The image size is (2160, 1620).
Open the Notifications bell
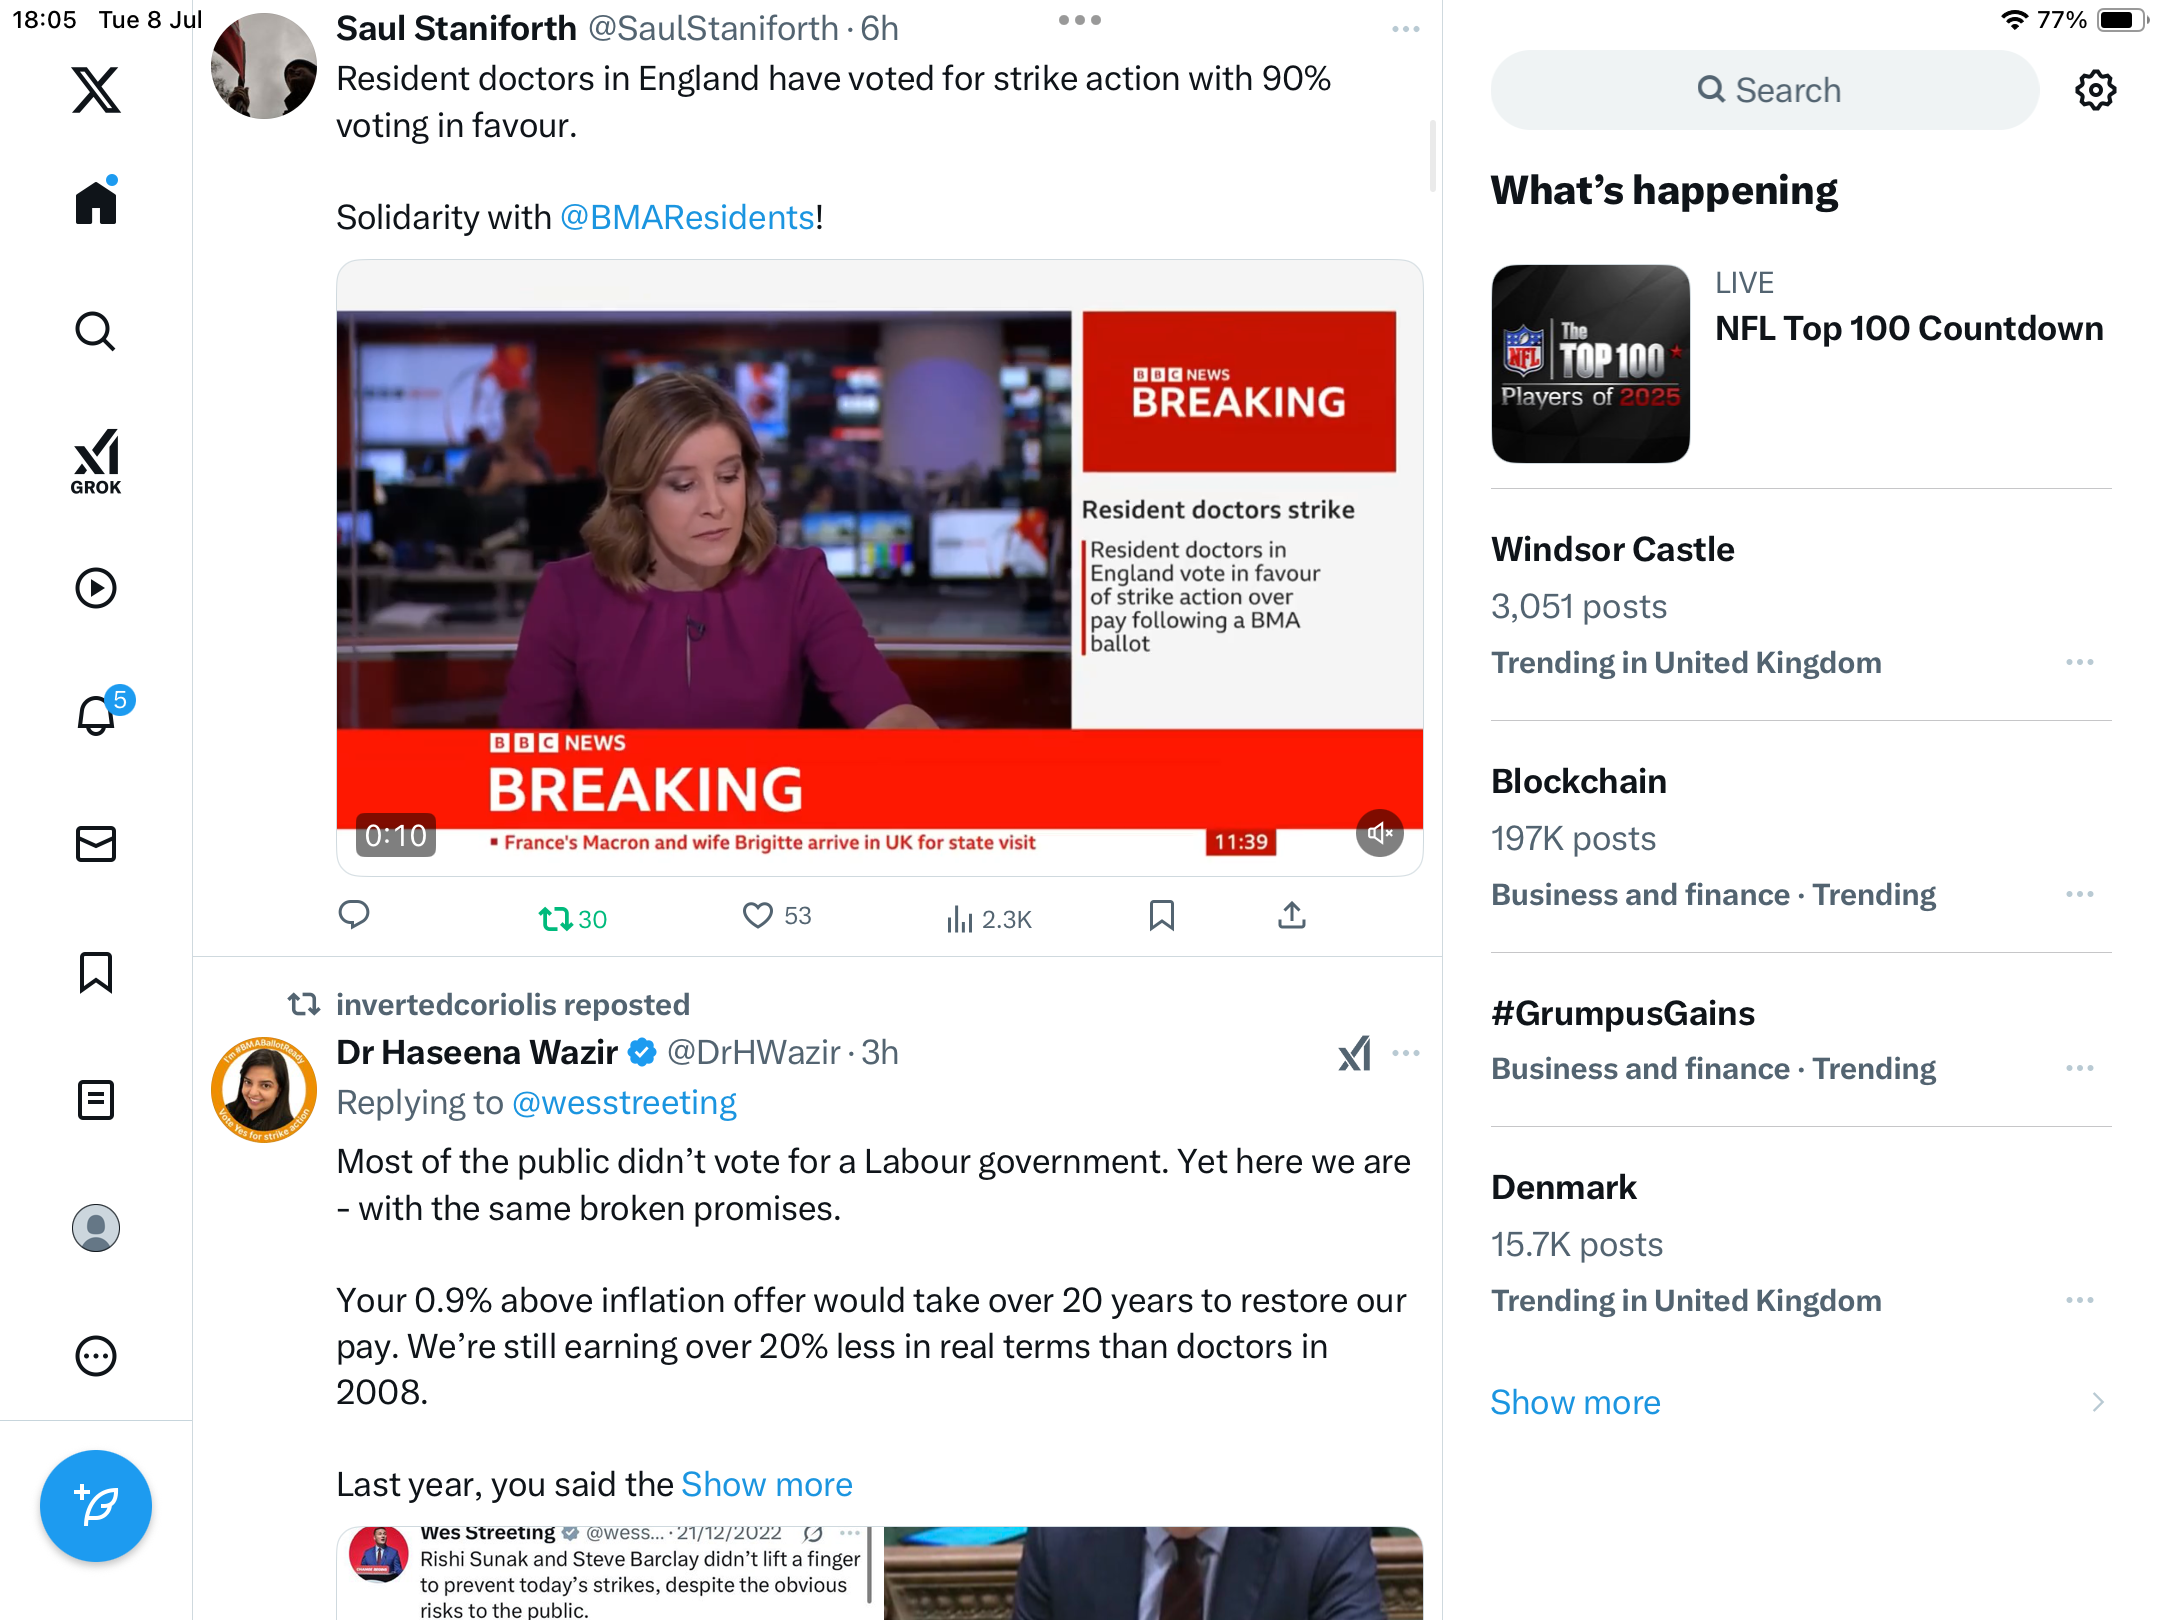click(x=97, y=715)
